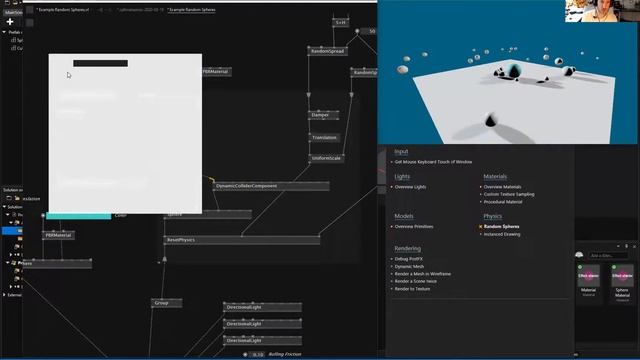Expand the External node in Solution tree
The height and width of the screenshot is (360, 640).
[4, 295]
